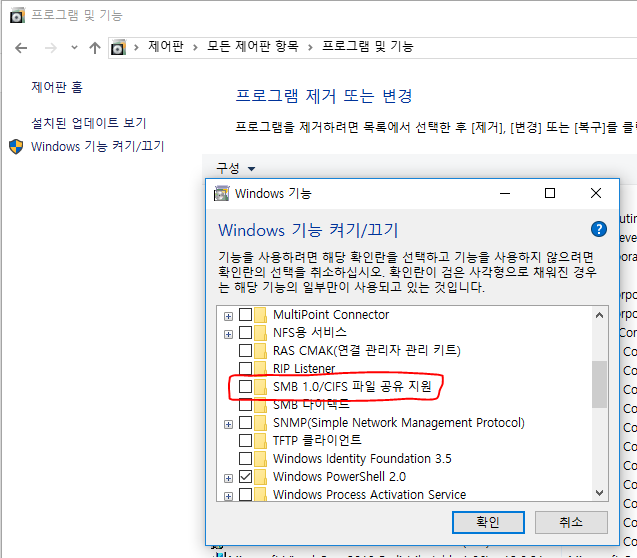Screen dimensions: 637x558
Task: Select the RIP Listener label
Action: pos(304,368)
